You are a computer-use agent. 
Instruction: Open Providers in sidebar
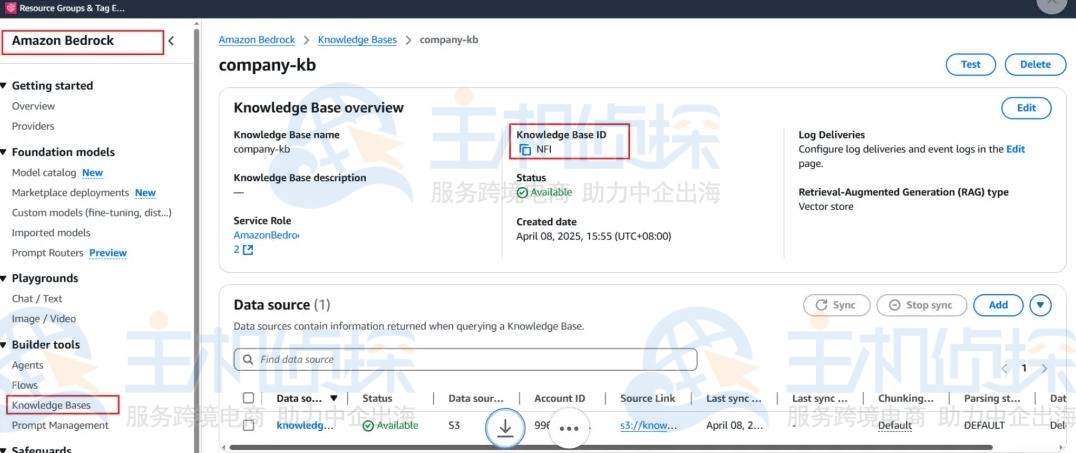click(x=33, y=126)
